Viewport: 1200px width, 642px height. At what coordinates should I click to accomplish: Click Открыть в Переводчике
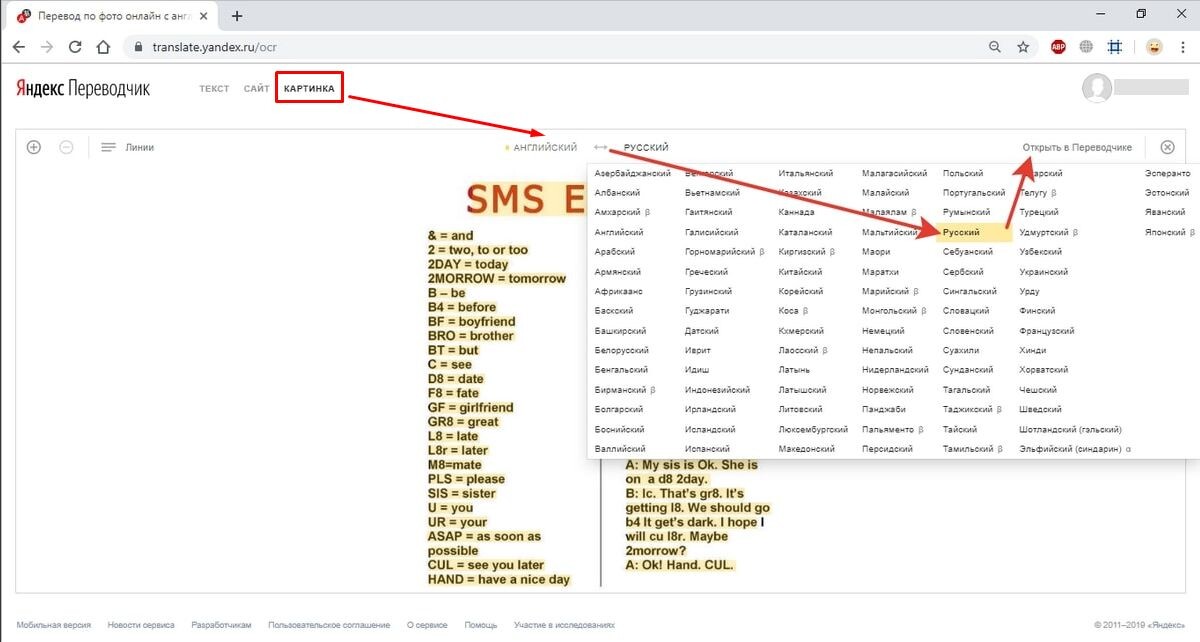point(1077,148)
